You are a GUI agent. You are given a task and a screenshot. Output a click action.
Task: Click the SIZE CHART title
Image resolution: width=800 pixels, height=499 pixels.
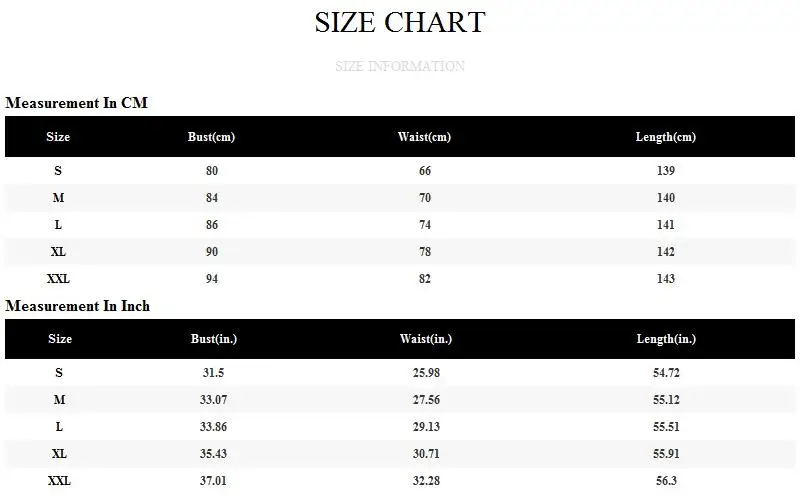[400, 22]
